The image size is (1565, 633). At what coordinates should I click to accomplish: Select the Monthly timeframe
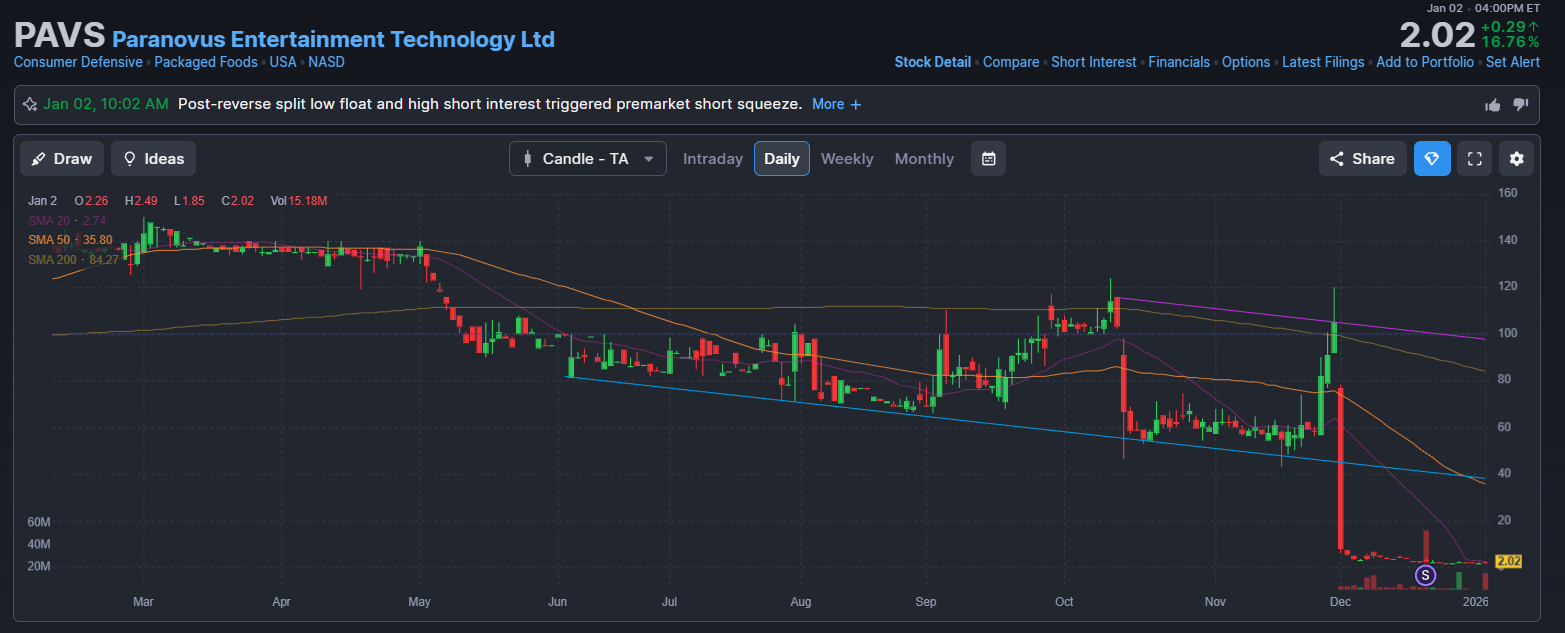[924, 159]
